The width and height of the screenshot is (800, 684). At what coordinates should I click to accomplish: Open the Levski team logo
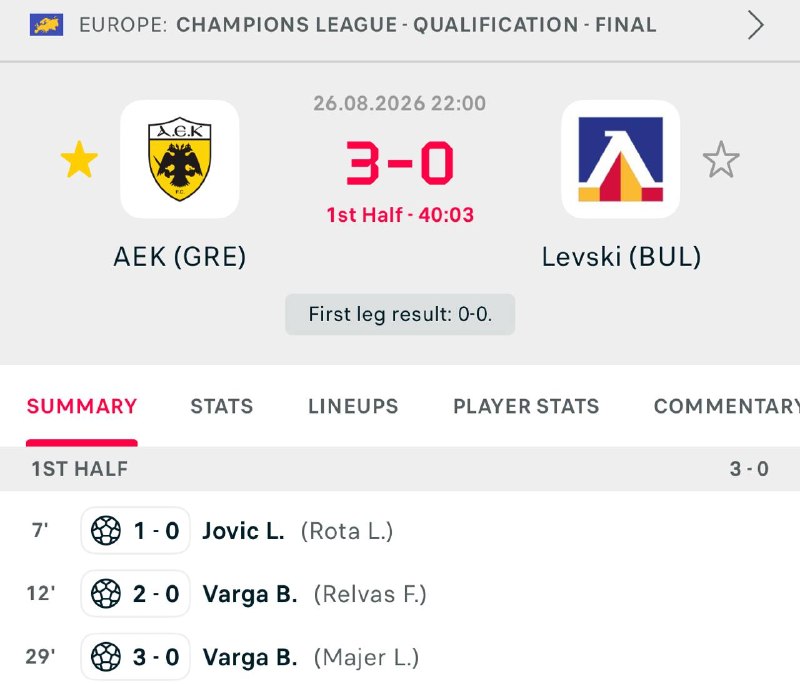click(620, 159)
